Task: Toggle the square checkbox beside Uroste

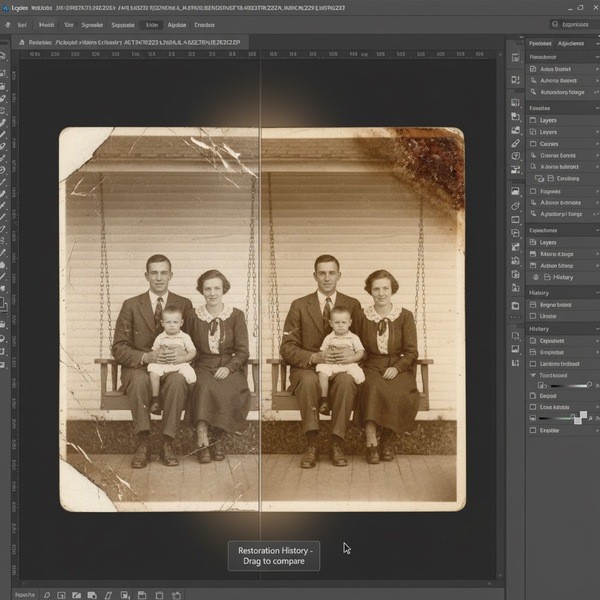Action: coord(533,316)
